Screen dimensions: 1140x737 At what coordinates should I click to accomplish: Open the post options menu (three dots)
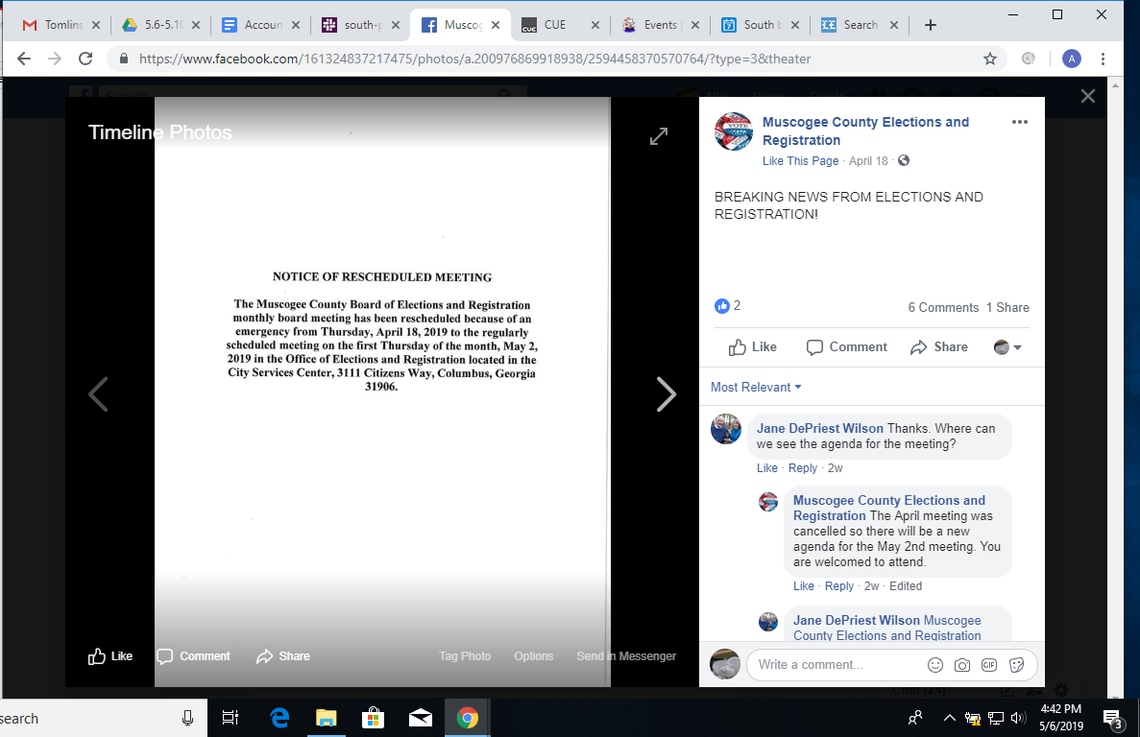point(1019,121)
